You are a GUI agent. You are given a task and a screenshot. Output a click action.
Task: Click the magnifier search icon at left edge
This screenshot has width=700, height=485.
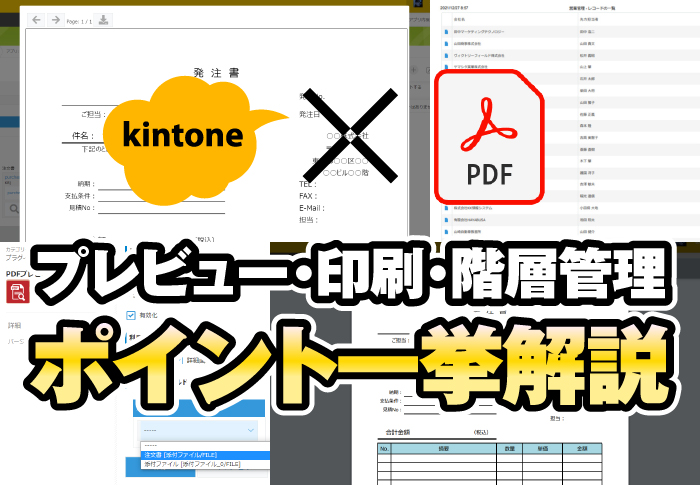click(14, 209)
